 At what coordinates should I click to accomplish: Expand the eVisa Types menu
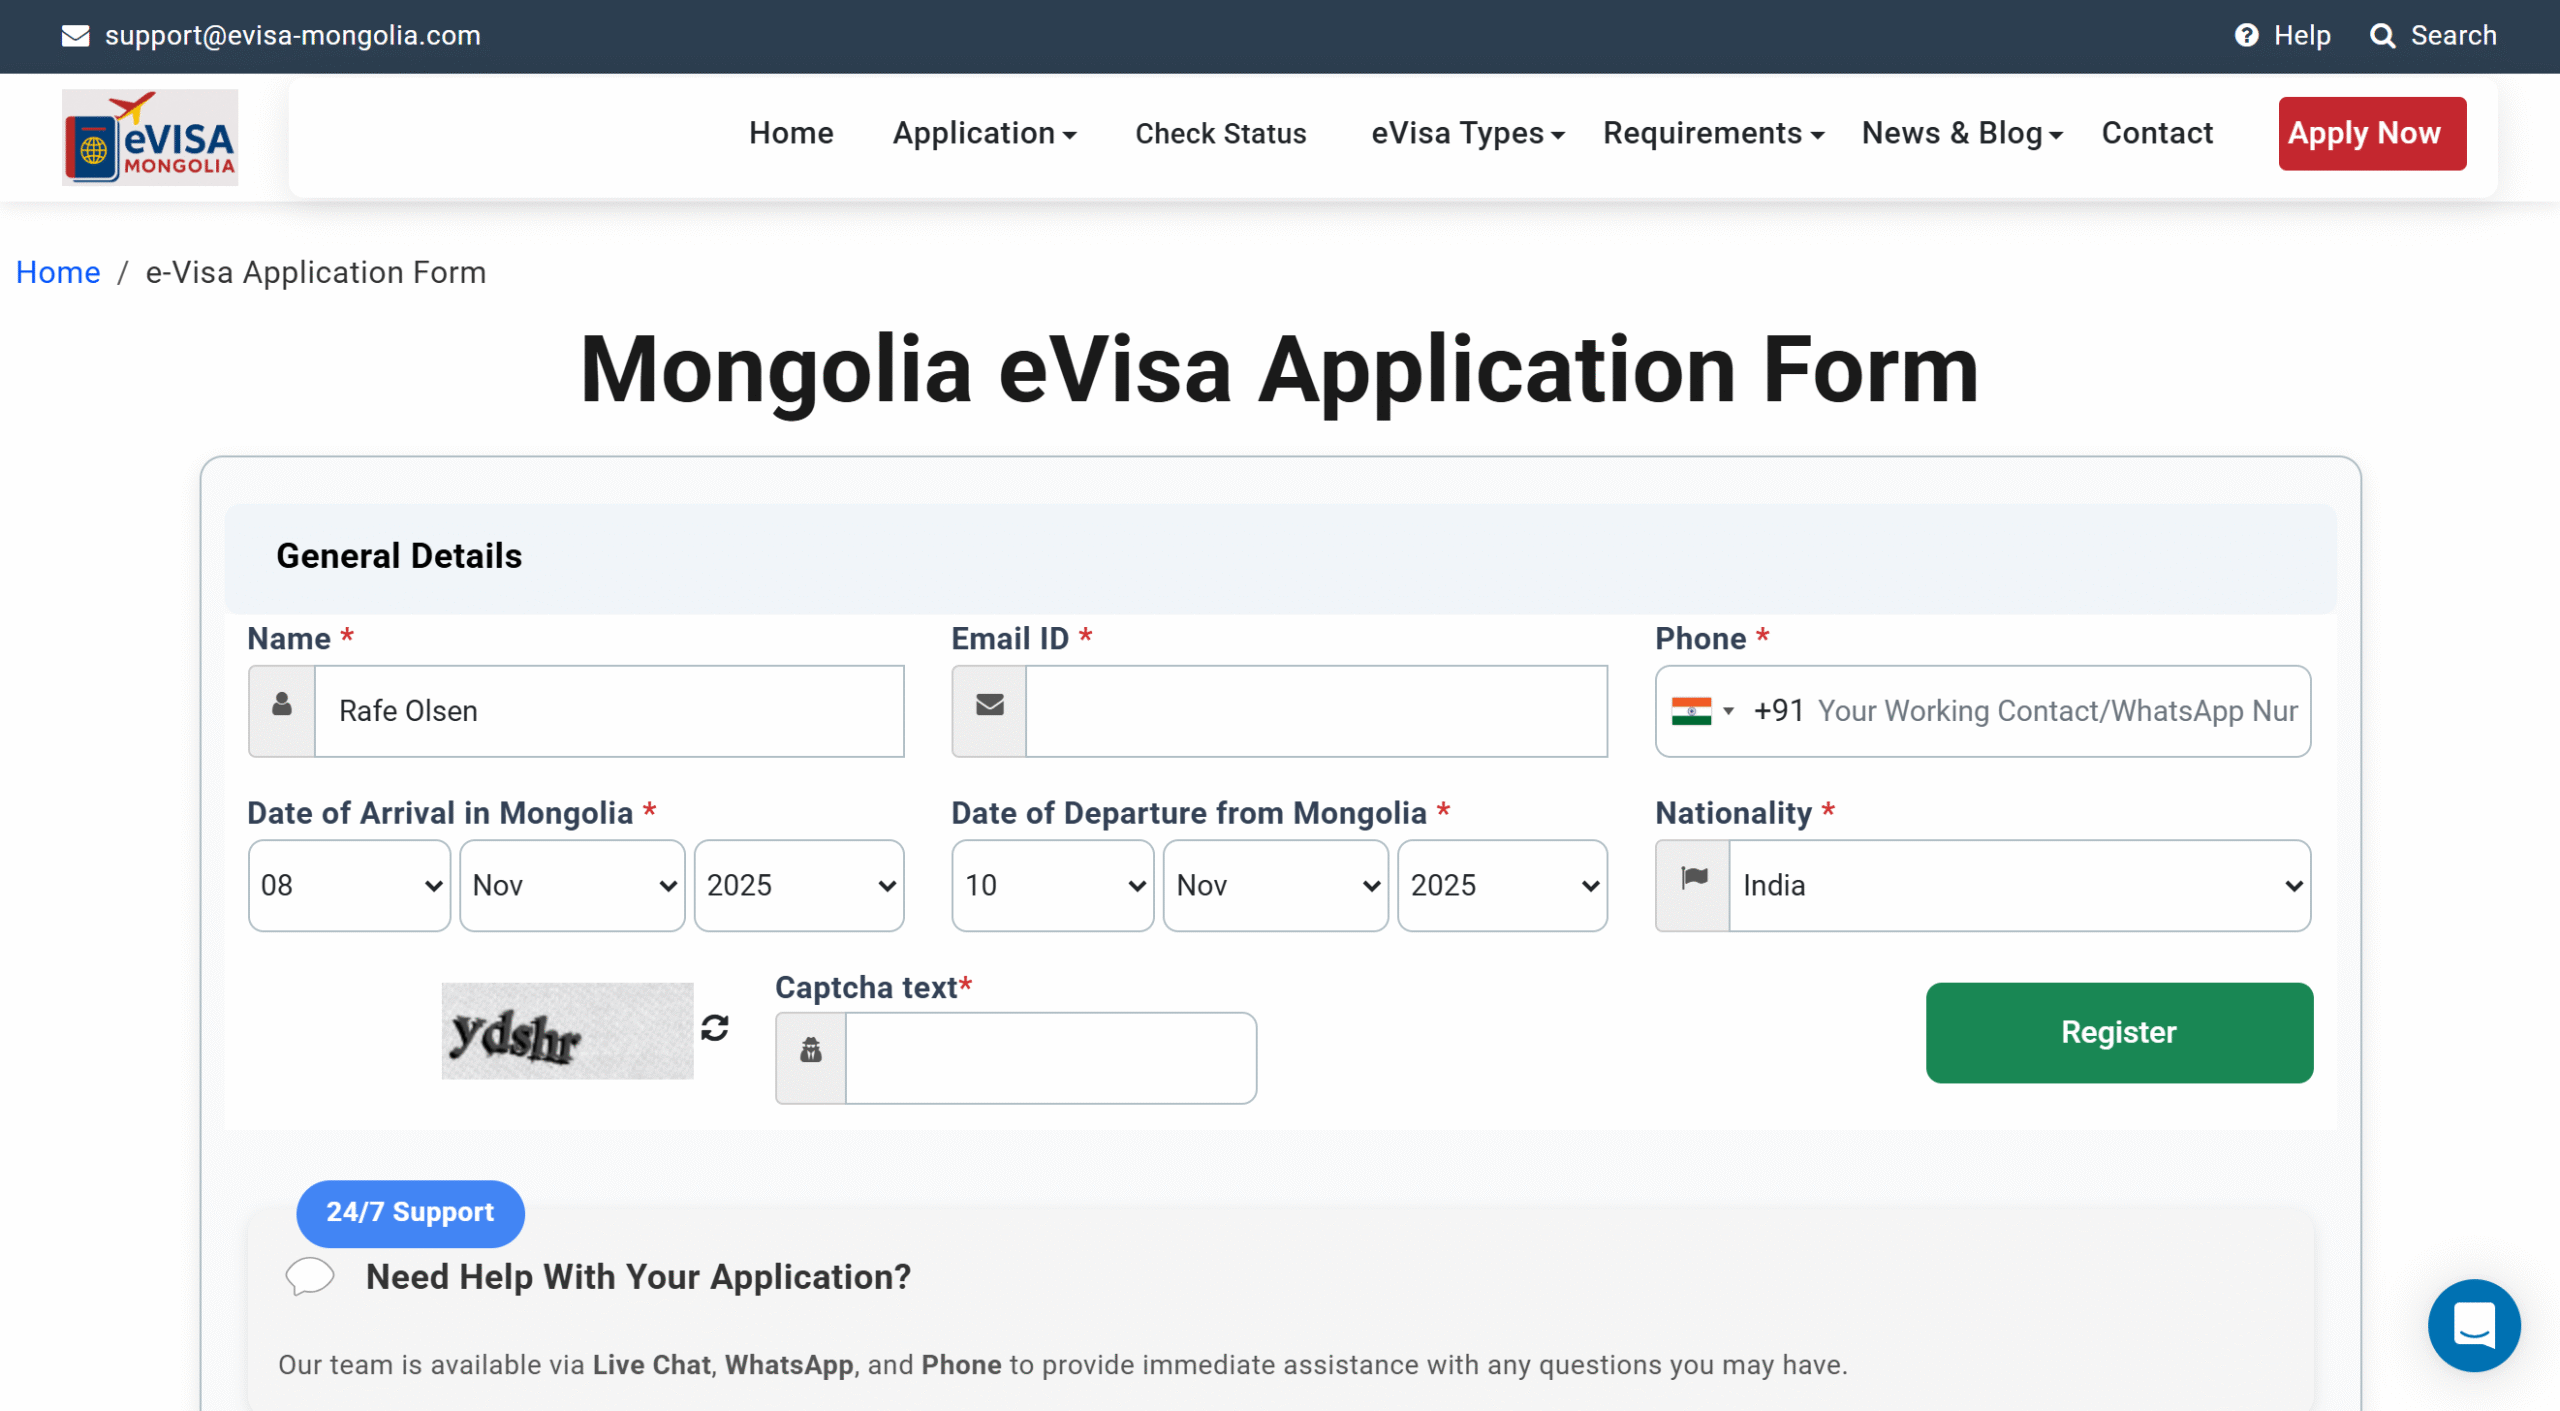coord(1467,133)
